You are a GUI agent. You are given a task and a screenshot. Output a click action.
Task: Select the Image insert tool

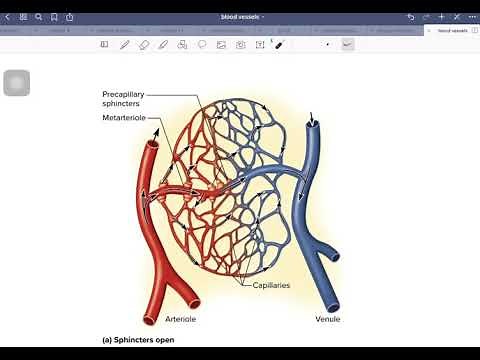pyautogui.click(x=221, y=45)
